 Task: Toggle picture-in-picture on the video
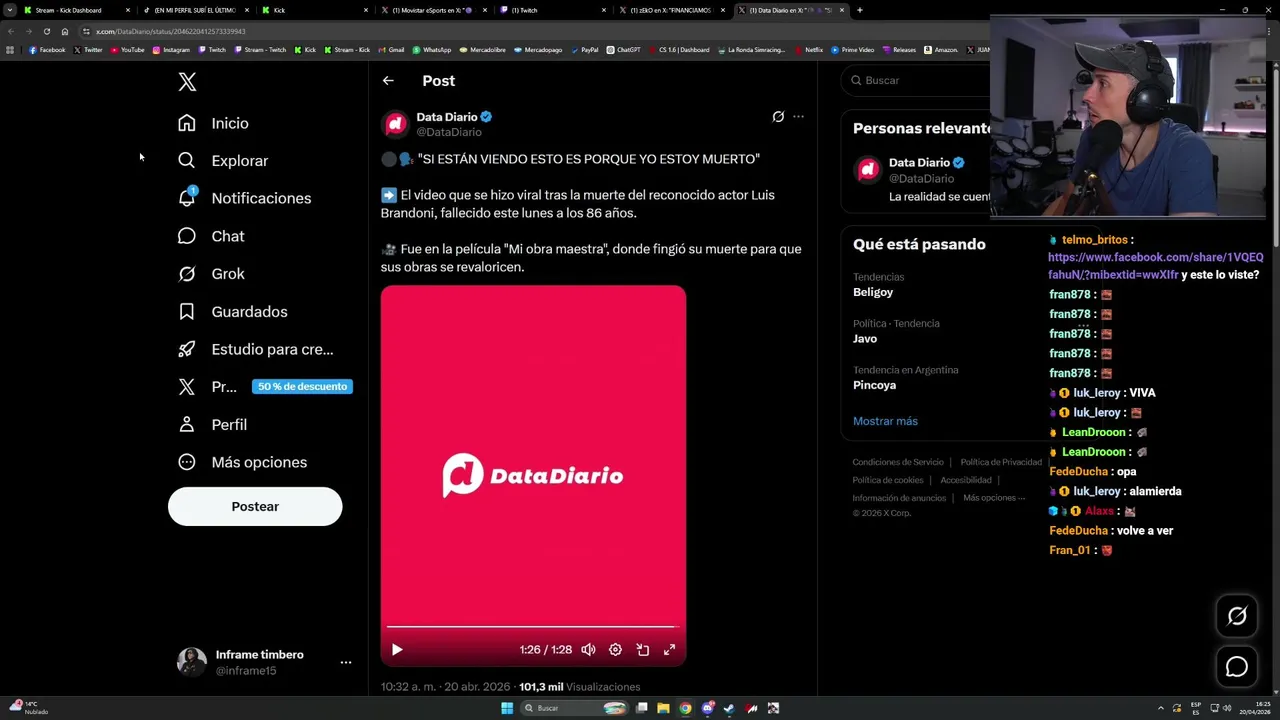click(642, 650)
